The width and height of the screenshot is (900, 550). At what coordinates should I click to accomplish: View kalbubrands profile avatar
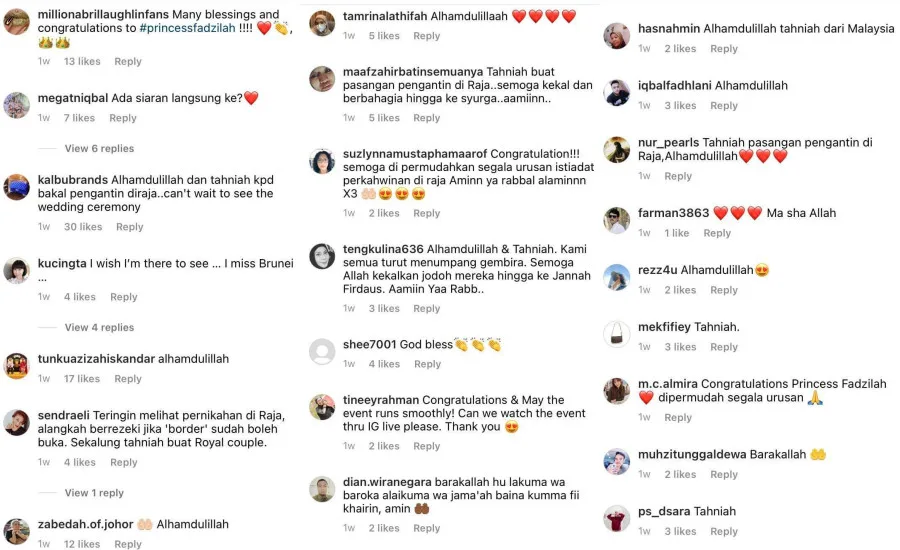[x=16, y=187]
